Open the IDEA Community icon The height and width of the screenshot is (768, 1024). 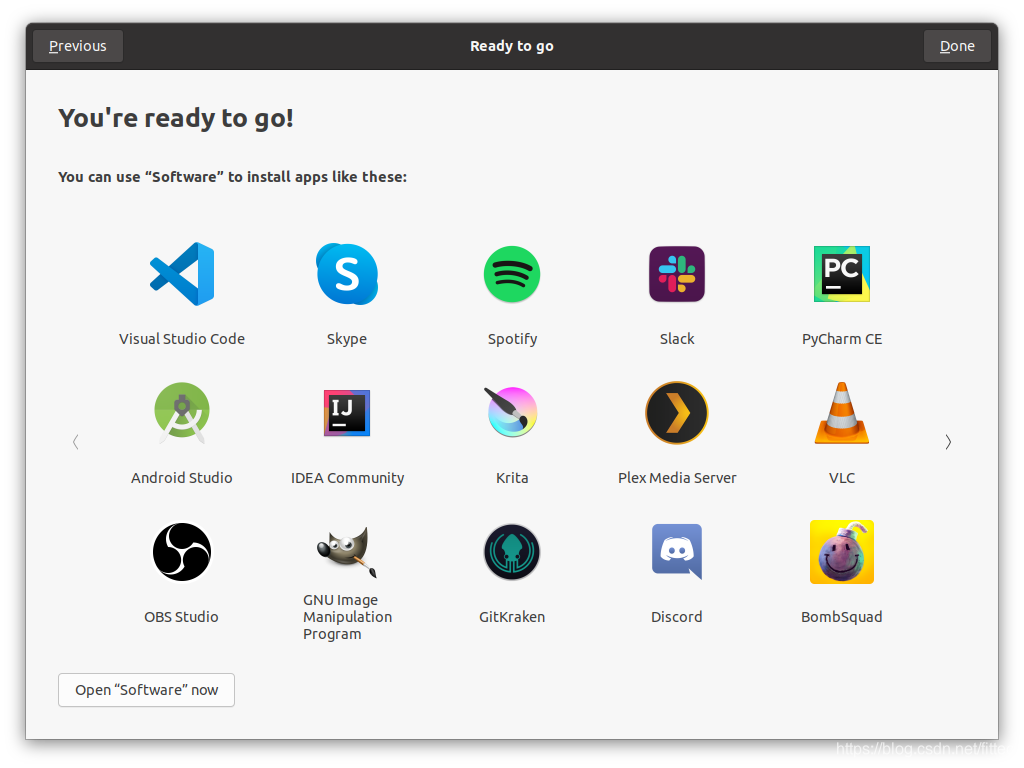click(x=347, y=413)
